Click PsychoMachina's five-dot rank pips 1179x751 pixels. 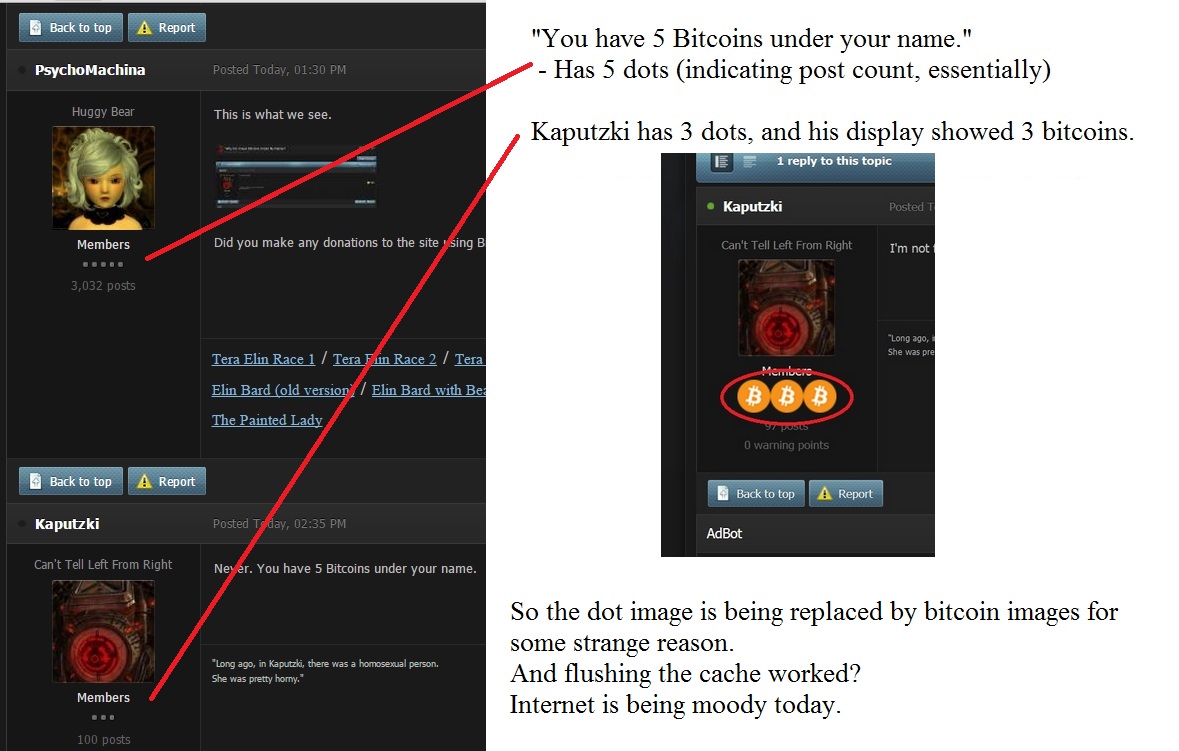(x=103, y=265)
